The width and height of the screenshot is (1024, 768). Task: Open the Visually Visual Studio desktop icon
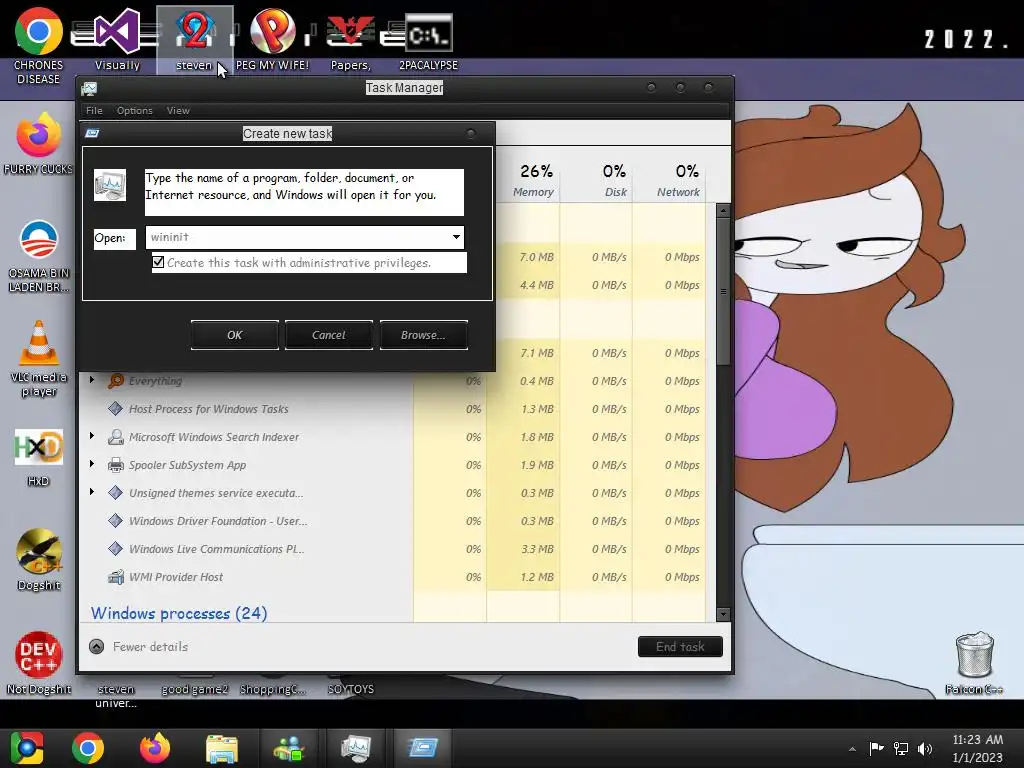[x=117, y=39]
